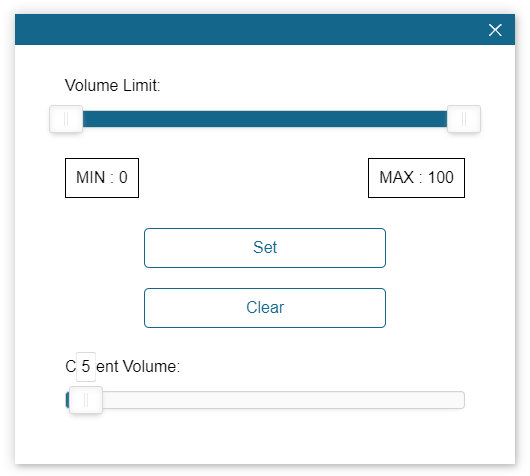The image size is (530, 476).
Task: Click the blue Volume Limit range bar
Action: click(x=265, y=119)
